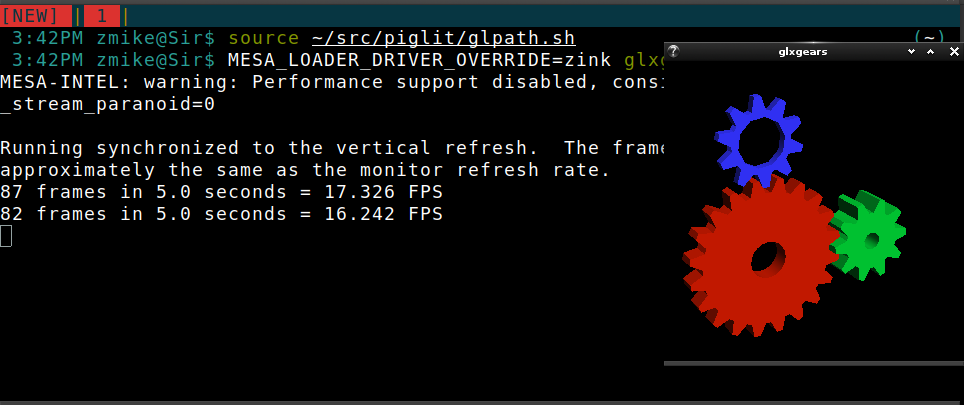
Task: Click the MESA_LOADER_DRIVER_OVERRIDE=zink command text
Action: coord(419,60)
